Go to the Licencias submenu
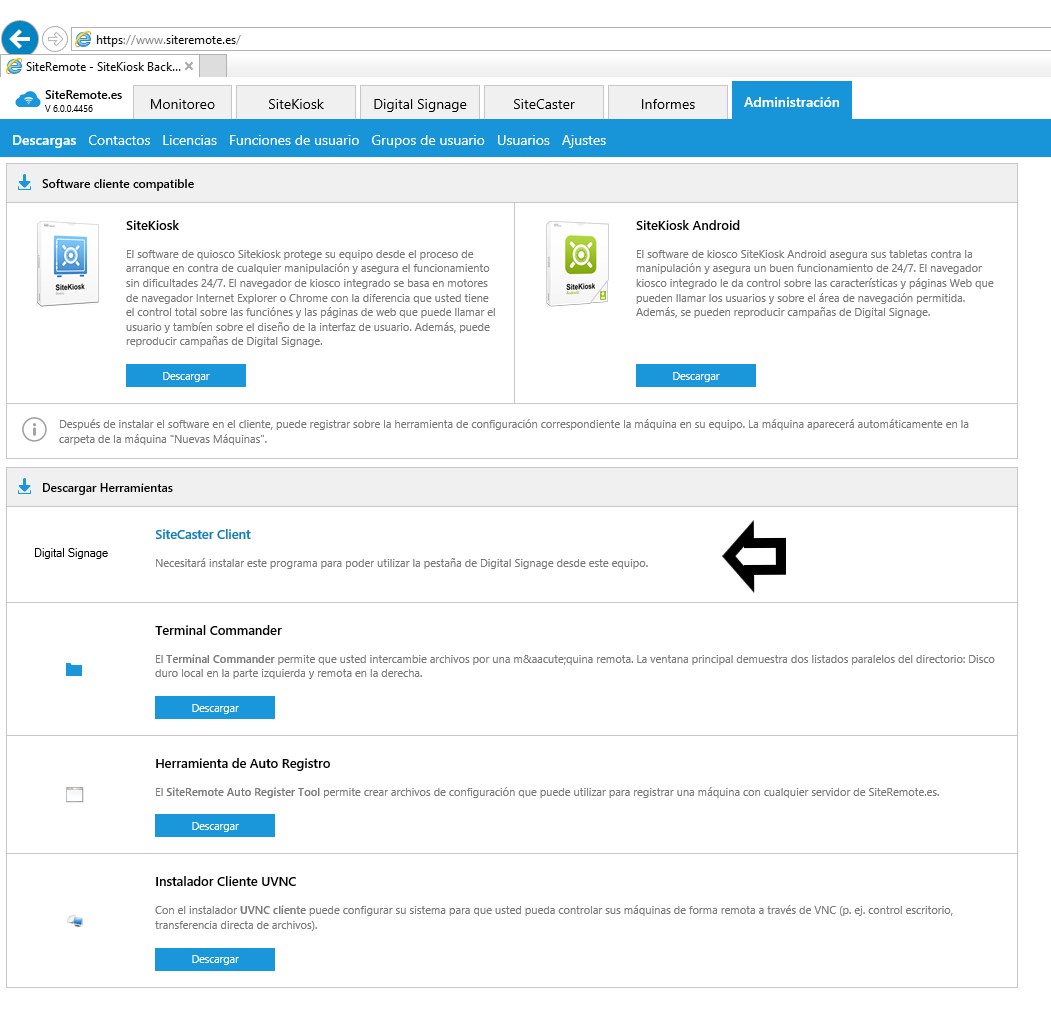Image resolution: width=1051 pixels, height=1010 pixels. point(189,140)
